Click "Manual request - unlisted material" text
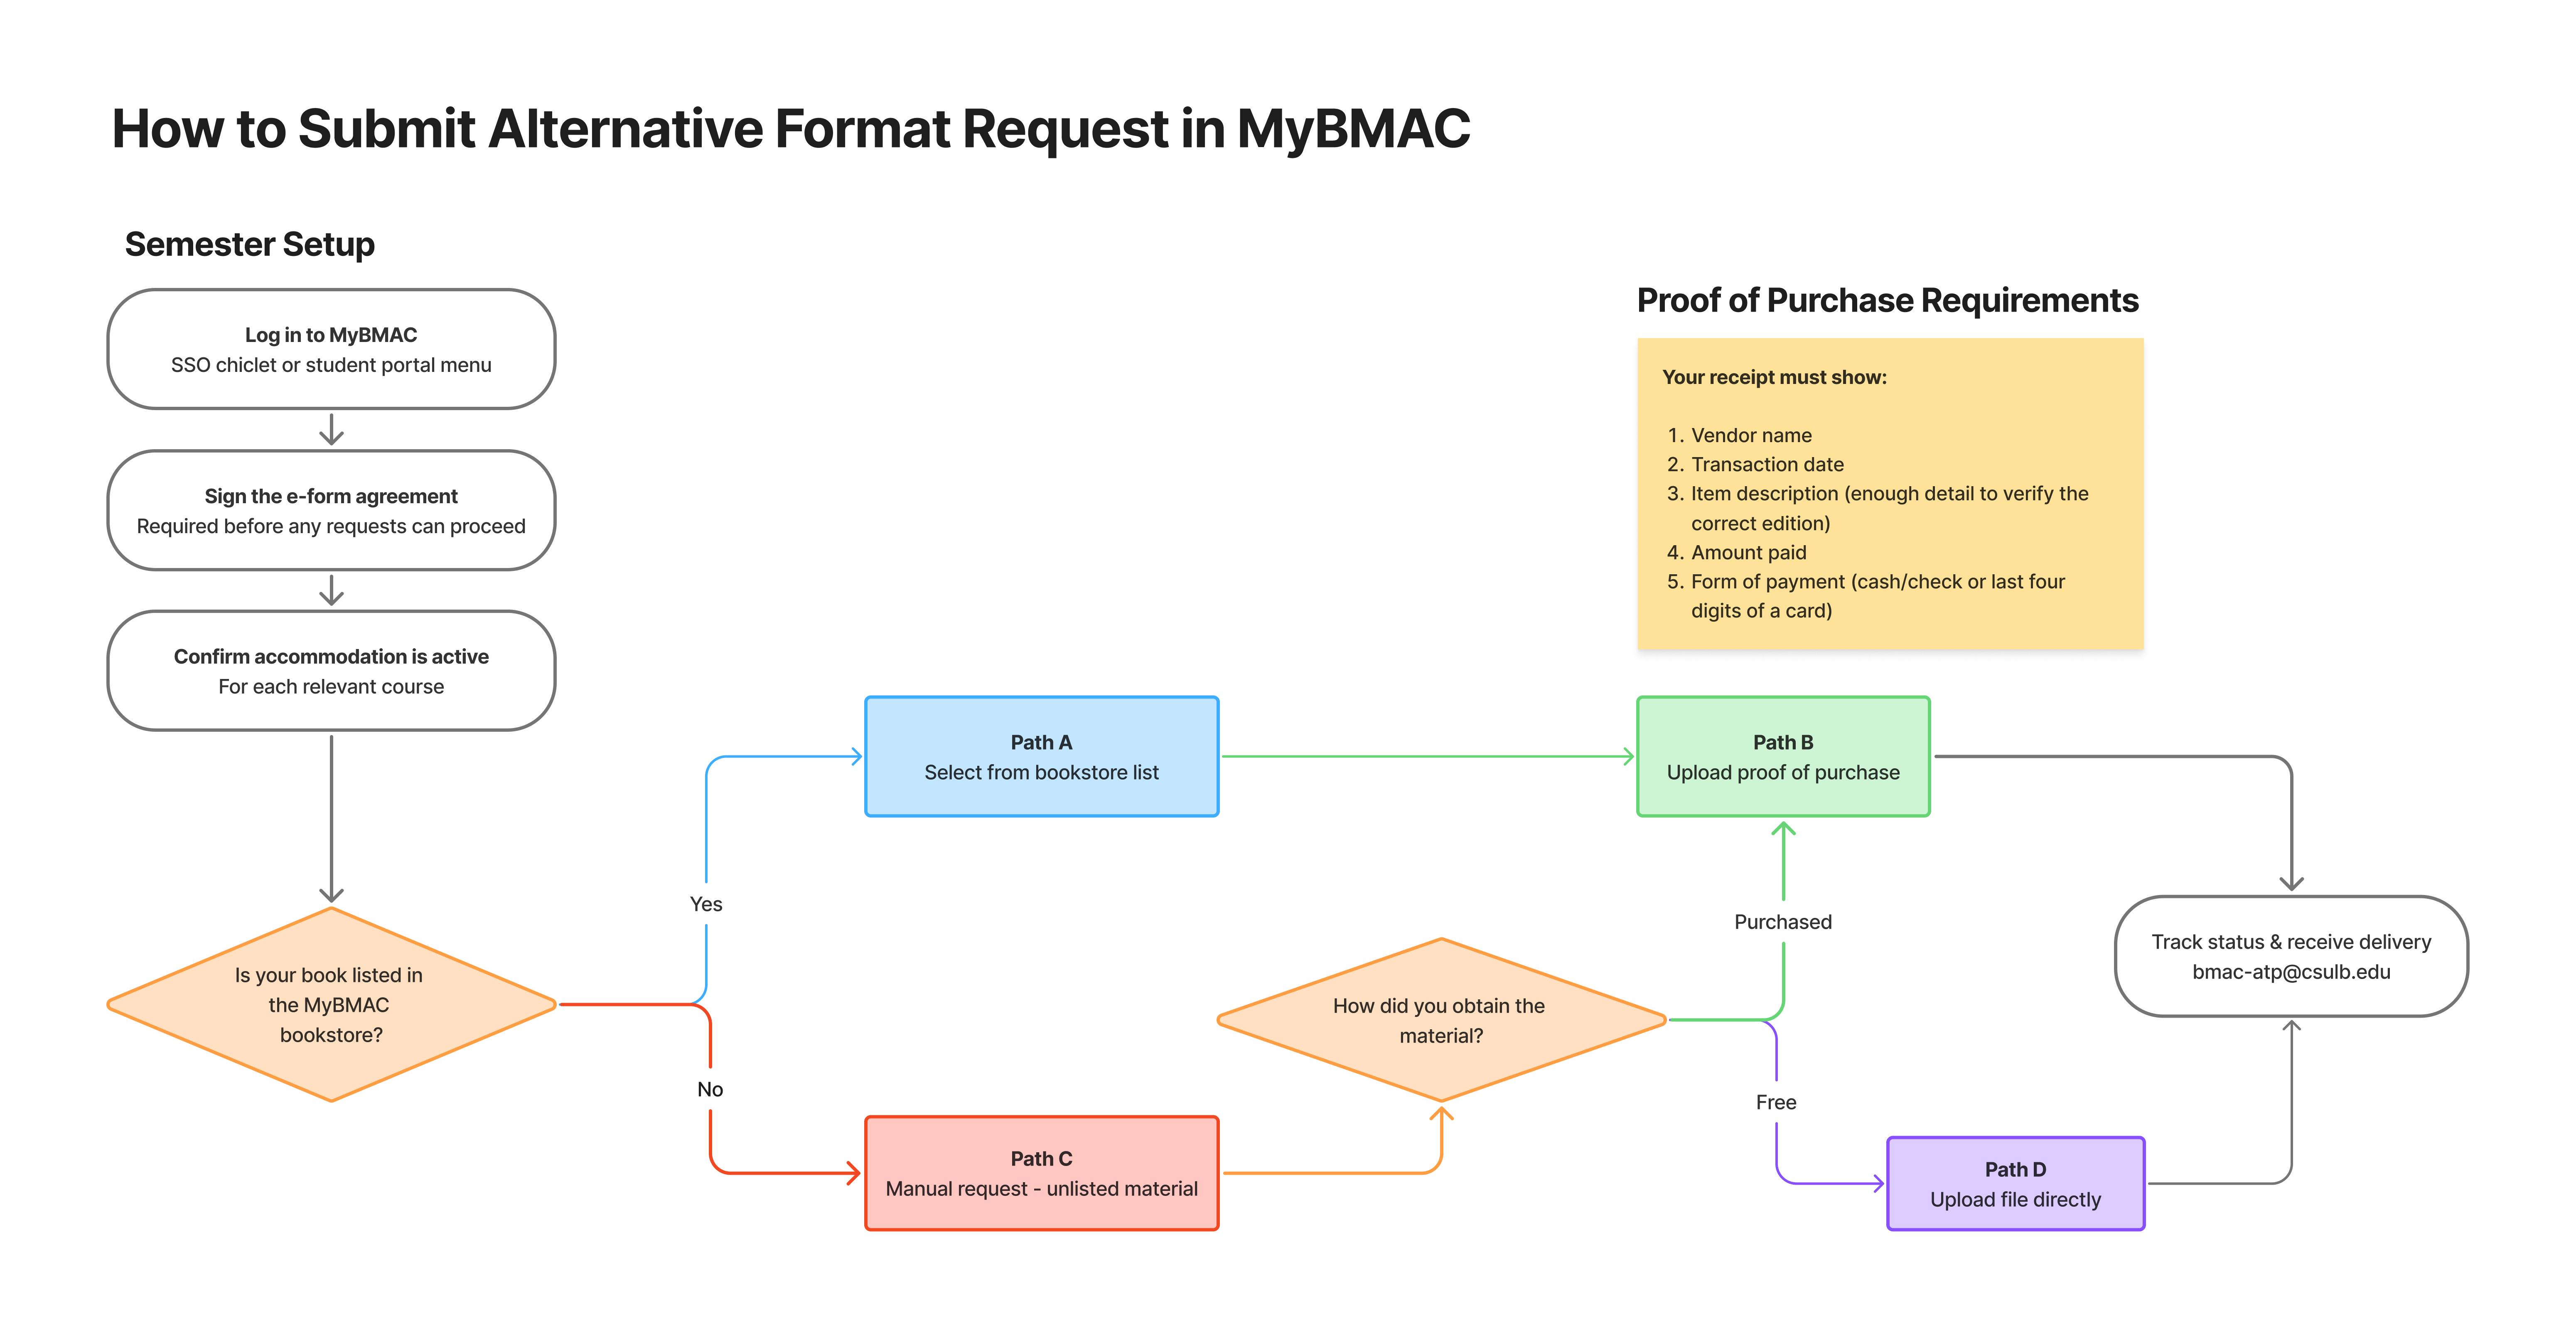The image size is (2576, 1338). pos(1041,1189)
